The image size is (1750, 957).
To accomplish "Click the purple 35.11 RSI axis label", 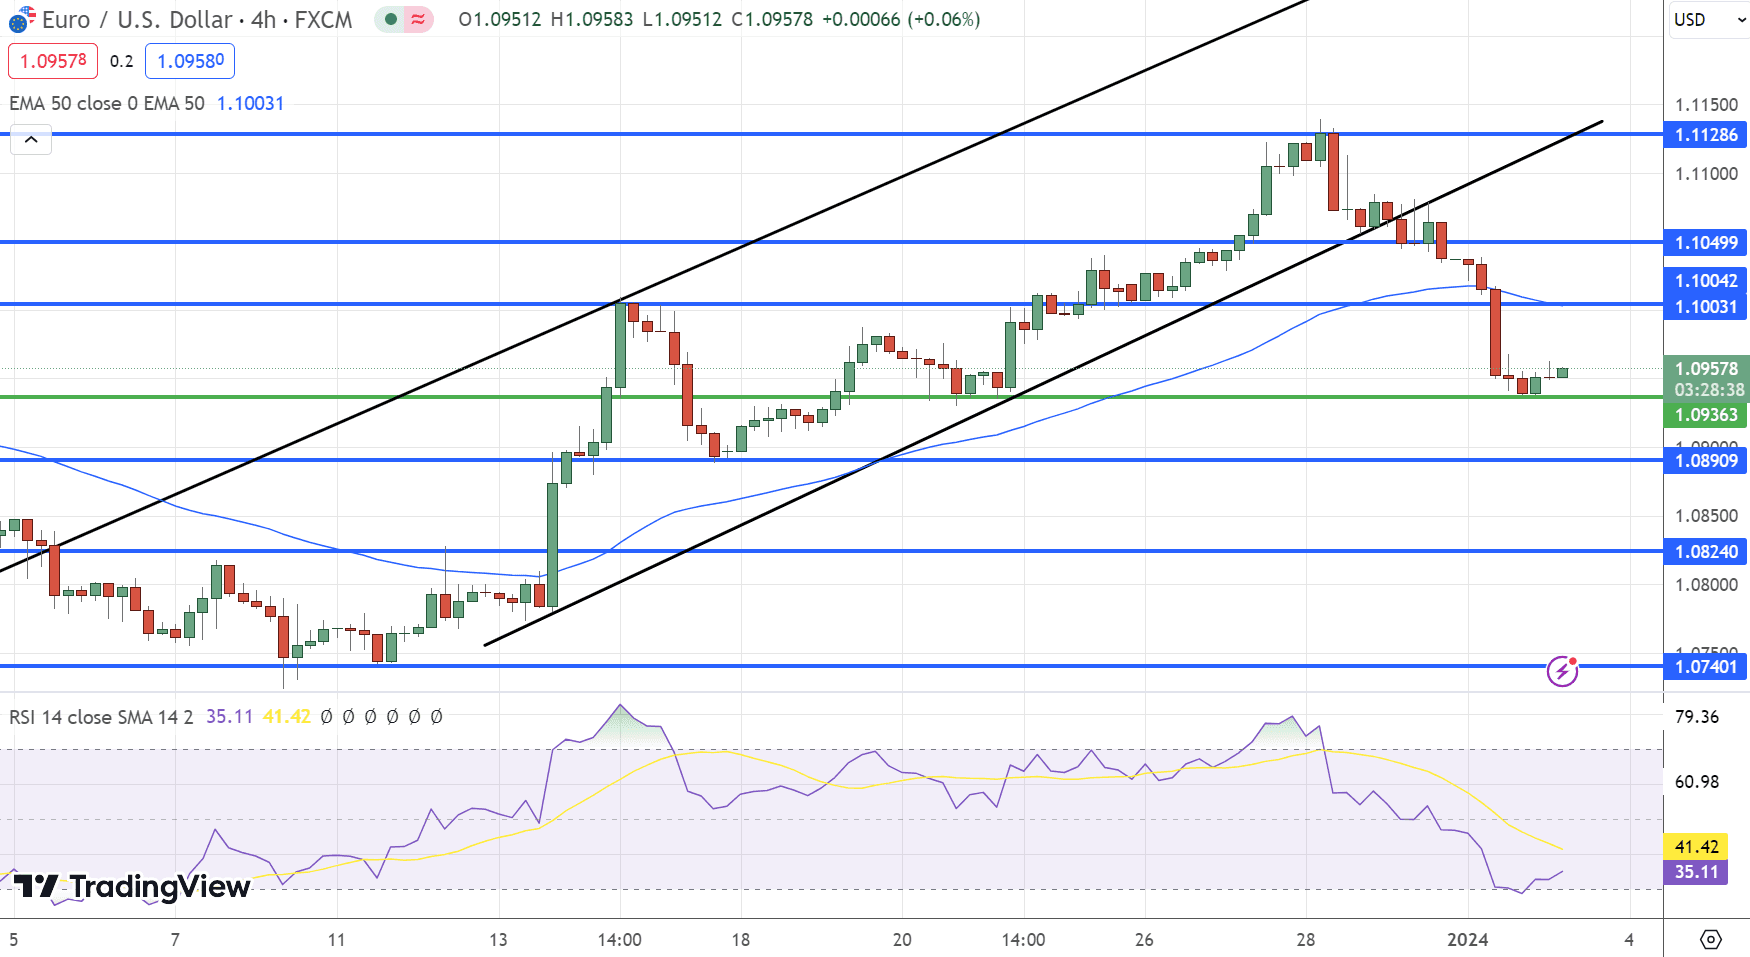I will coord(1695,872).
